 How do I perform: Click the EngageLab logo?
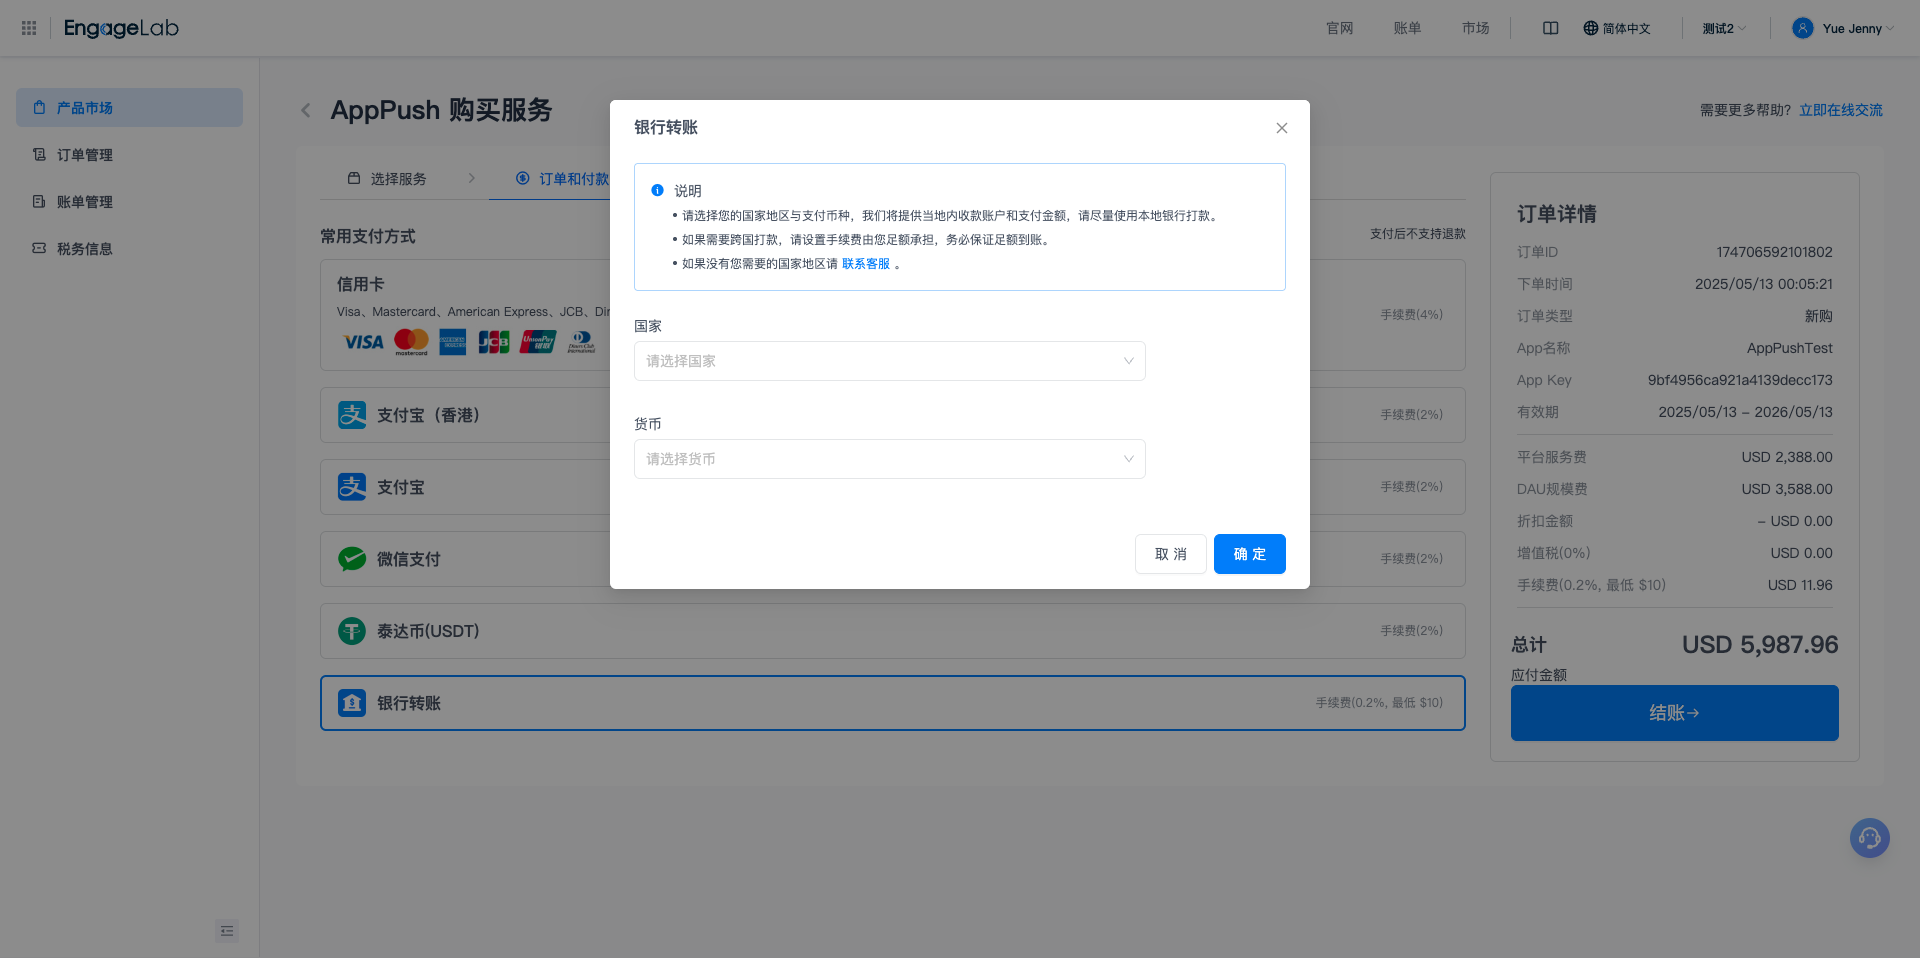tap(121, 28)
